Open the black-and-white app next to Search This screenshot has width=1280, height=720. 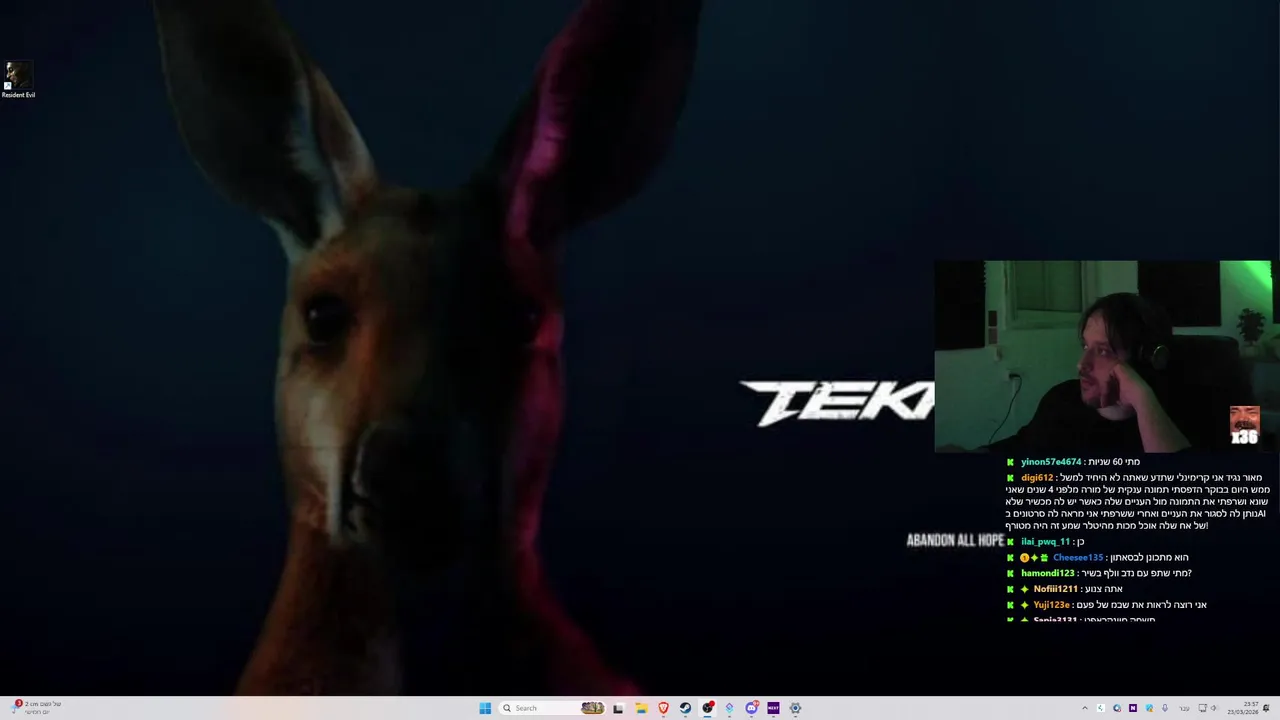point(618,708)
